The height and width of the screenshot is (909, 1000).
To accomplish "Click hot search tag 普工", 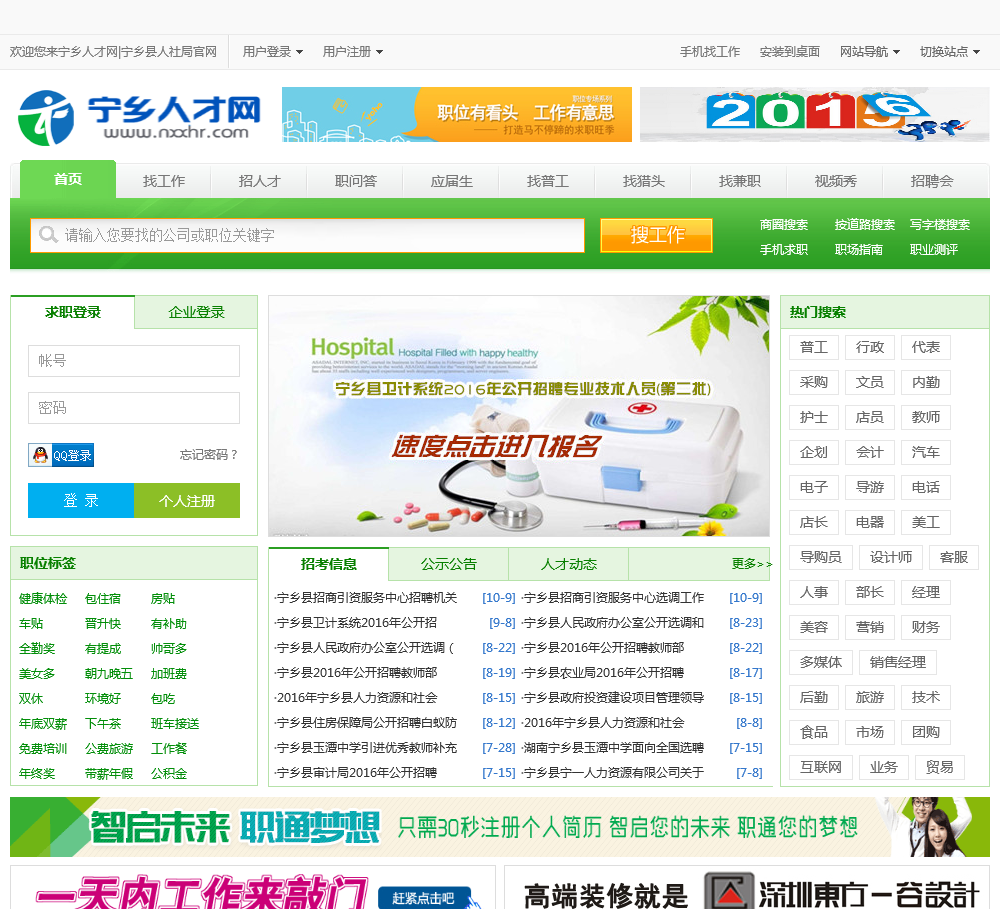I will pos(814,347).
